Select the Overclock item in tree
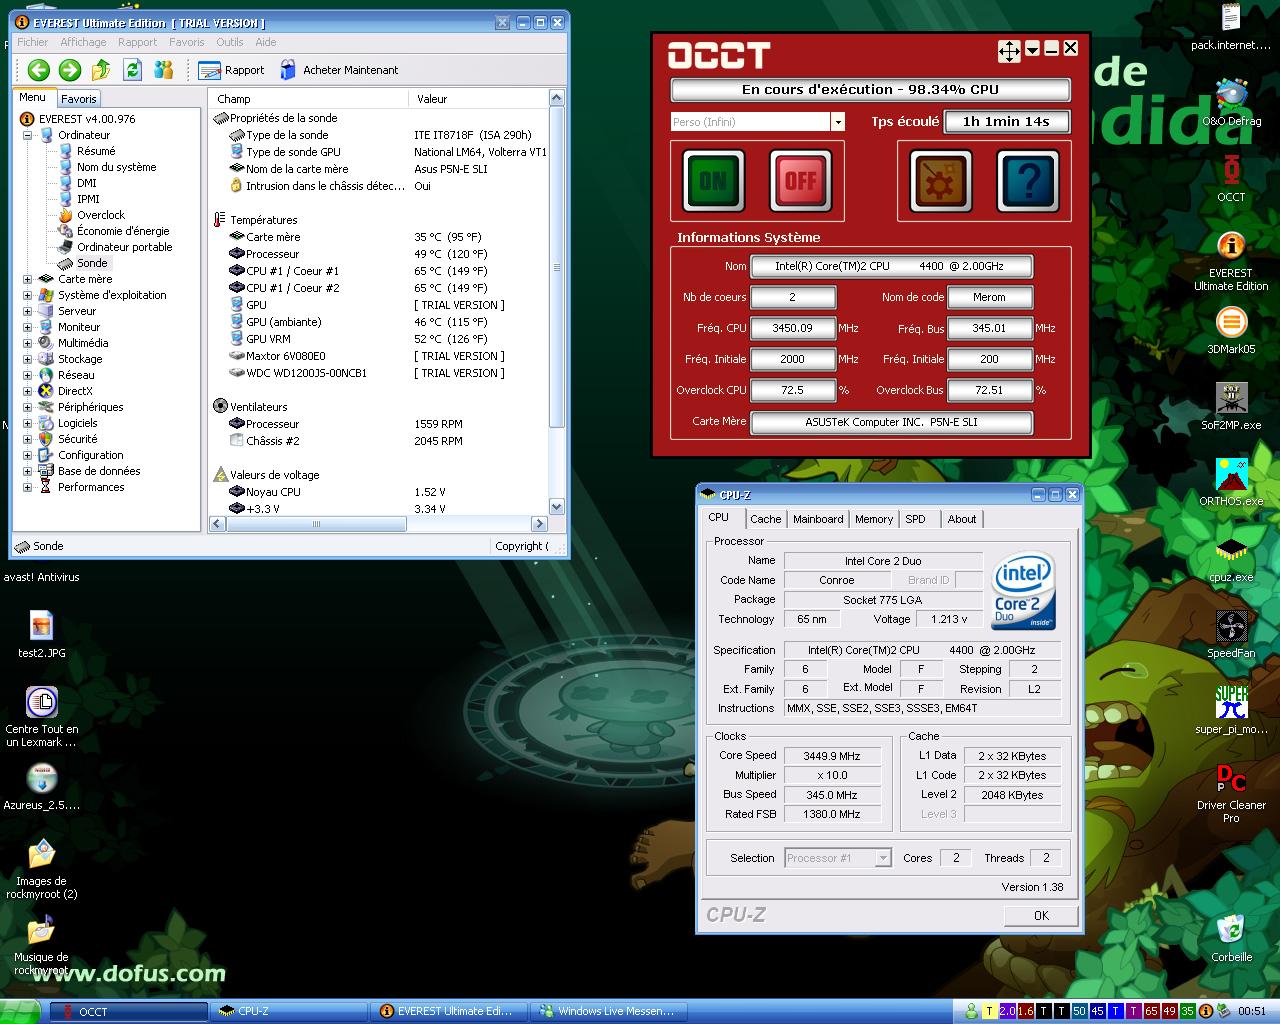Image resolution: width=1280 pixels, height=1024 pixels. (x=101, y=215)
